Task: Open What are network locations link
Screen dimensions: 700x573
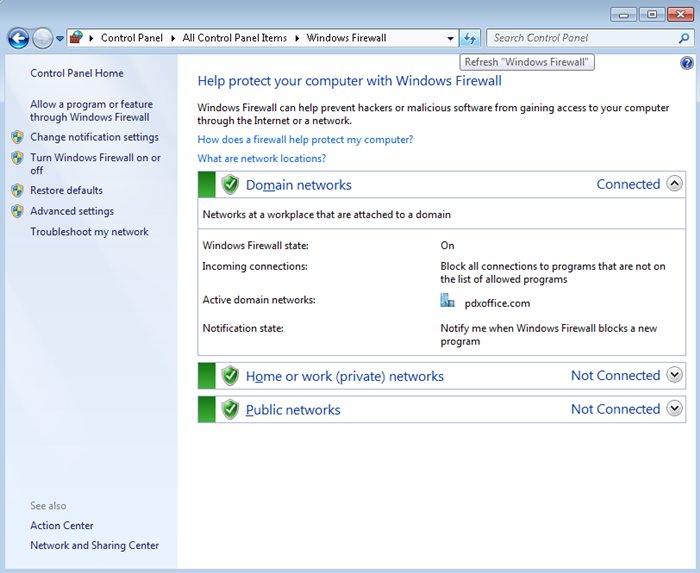Action: (262, 158)
